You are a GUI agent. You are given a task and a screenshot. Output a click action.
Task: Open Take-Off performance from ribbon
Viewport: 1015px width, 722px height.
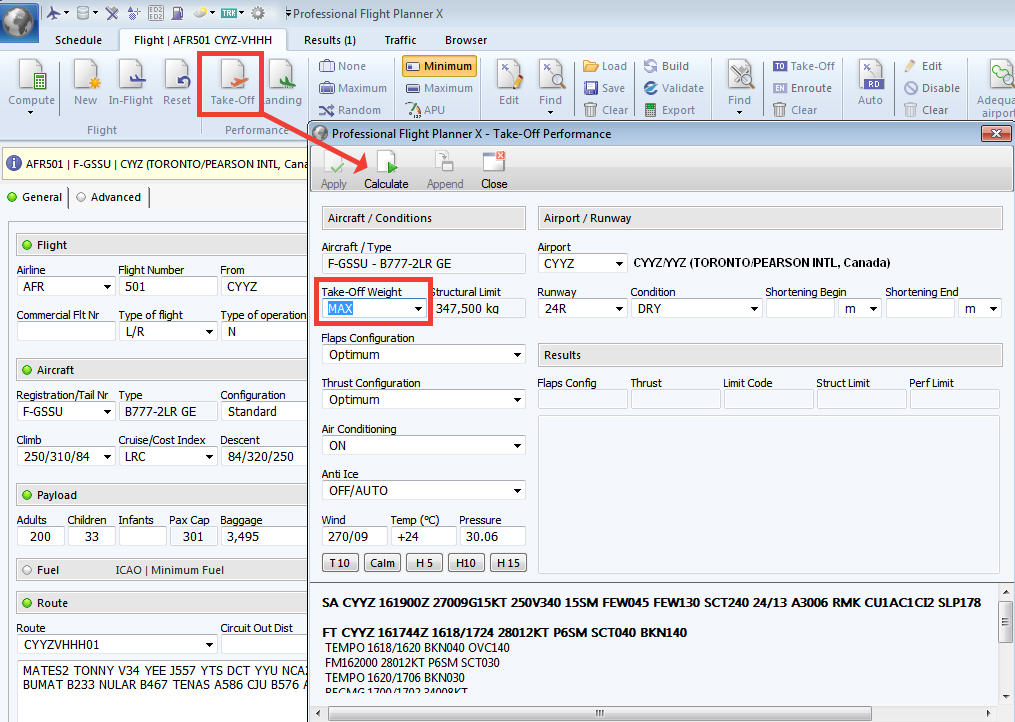click(x=232, y=83)
